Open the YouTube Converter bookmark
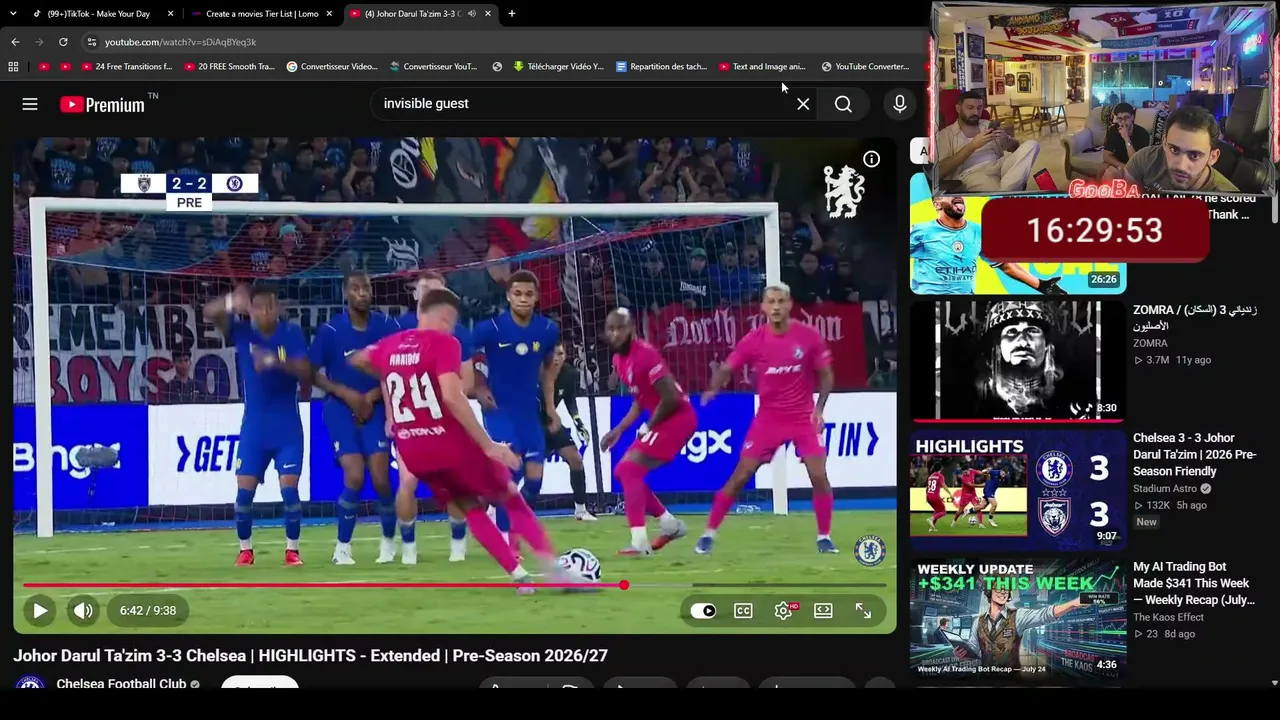1280x720 pixels. 865,67
